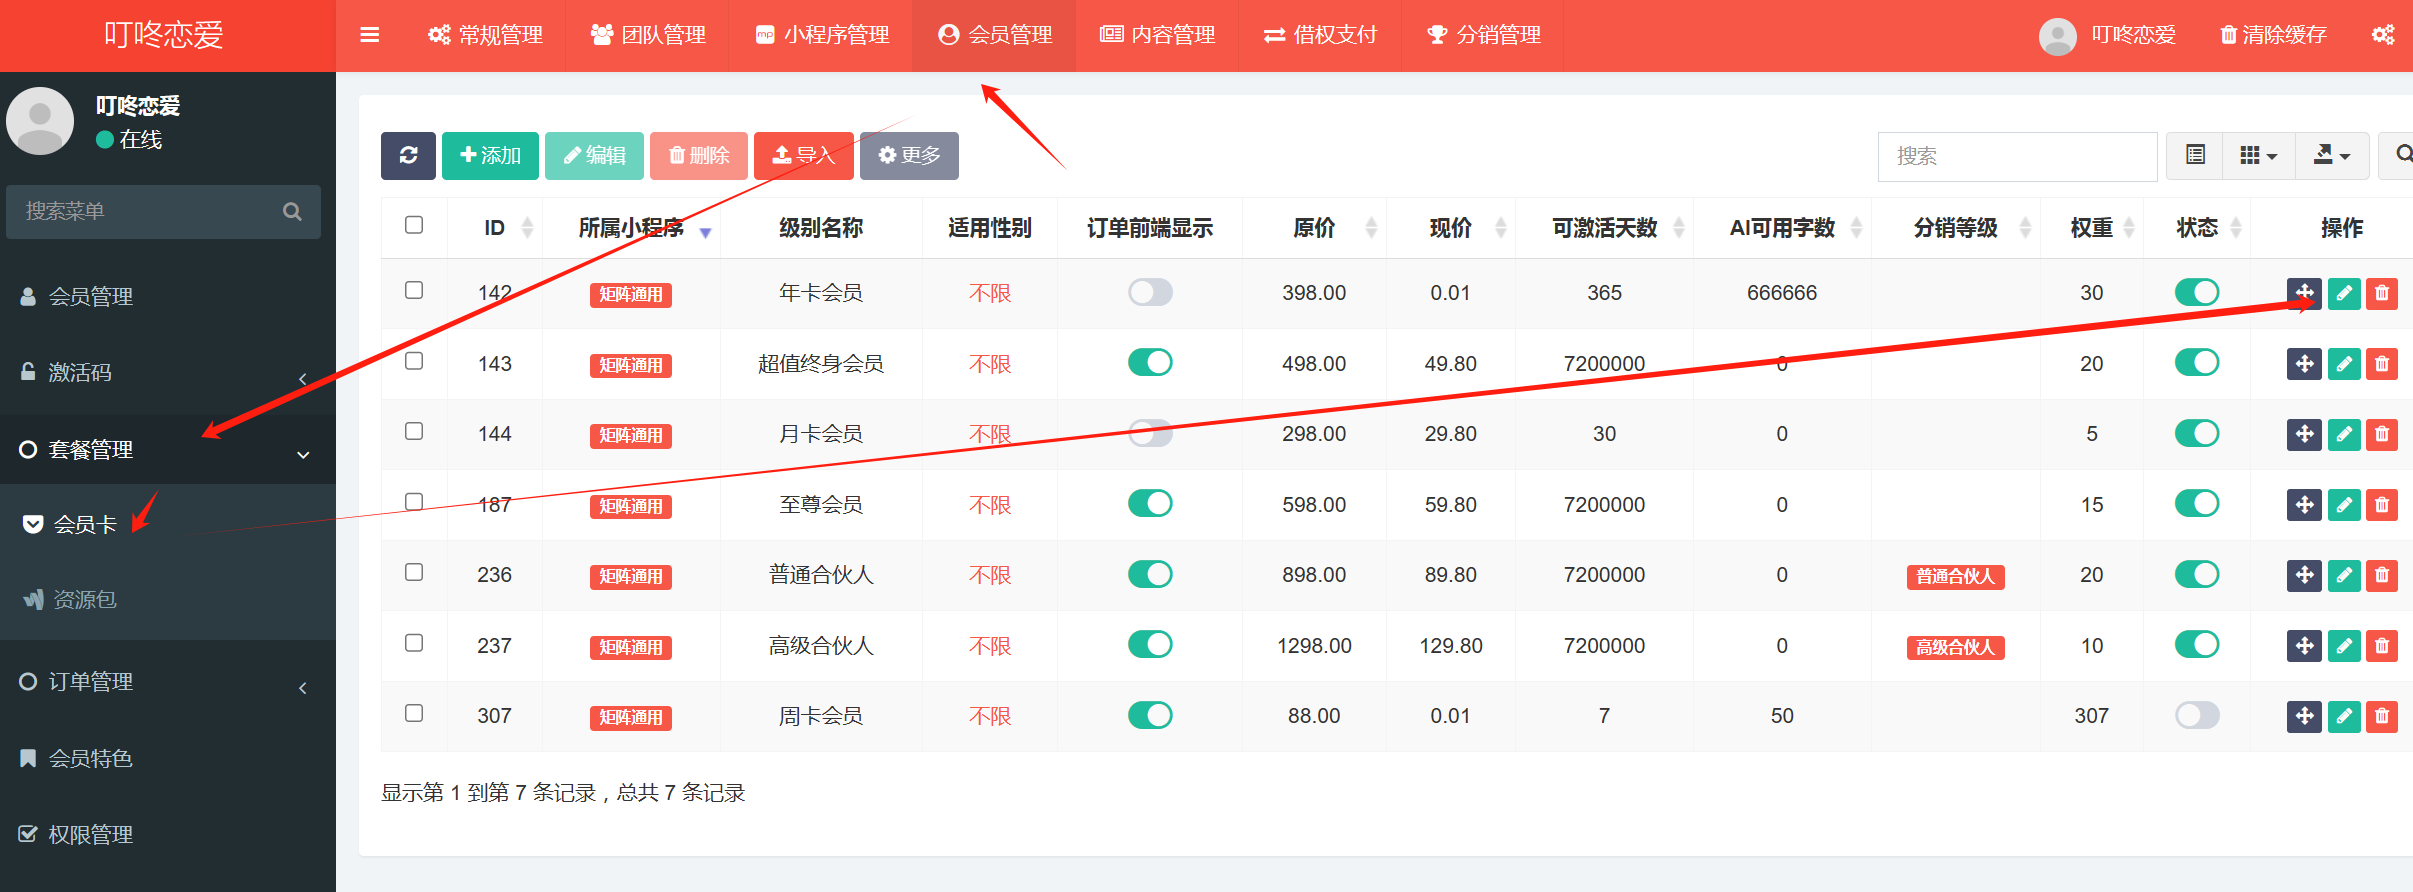Edit row 144 月卡会员 pencil icon

pyautogui.click(x=2344, y=434)
